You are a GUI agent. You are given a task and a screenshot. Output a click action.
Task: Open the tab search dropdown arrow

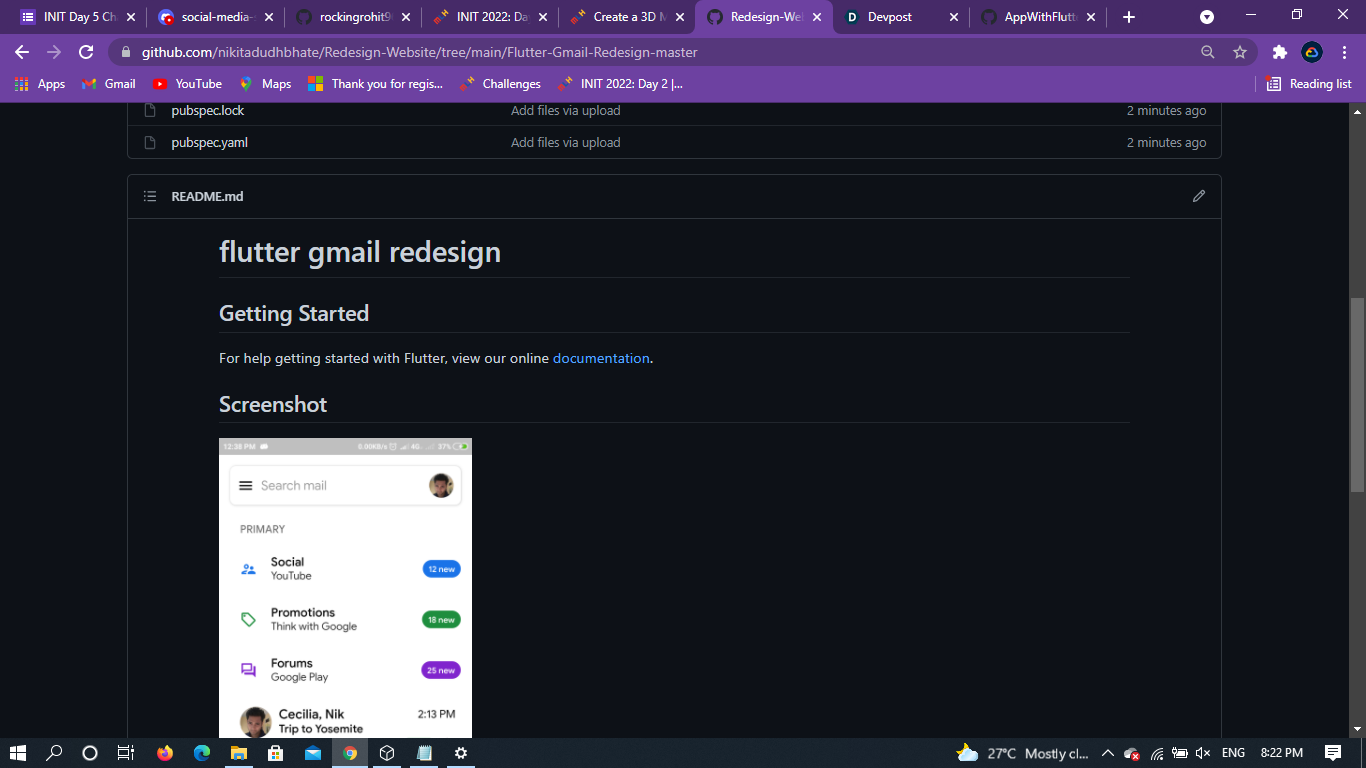point(1207,17)
